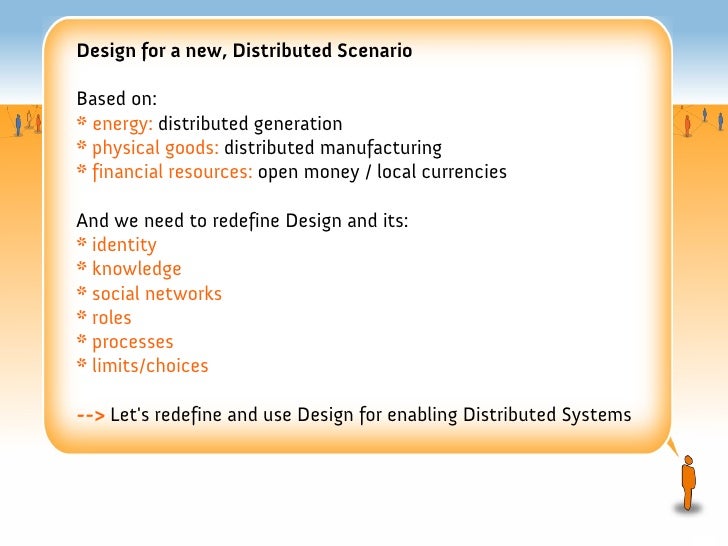
Task: Select the 'knowledge' bullet
Action: tap(129, 269)
